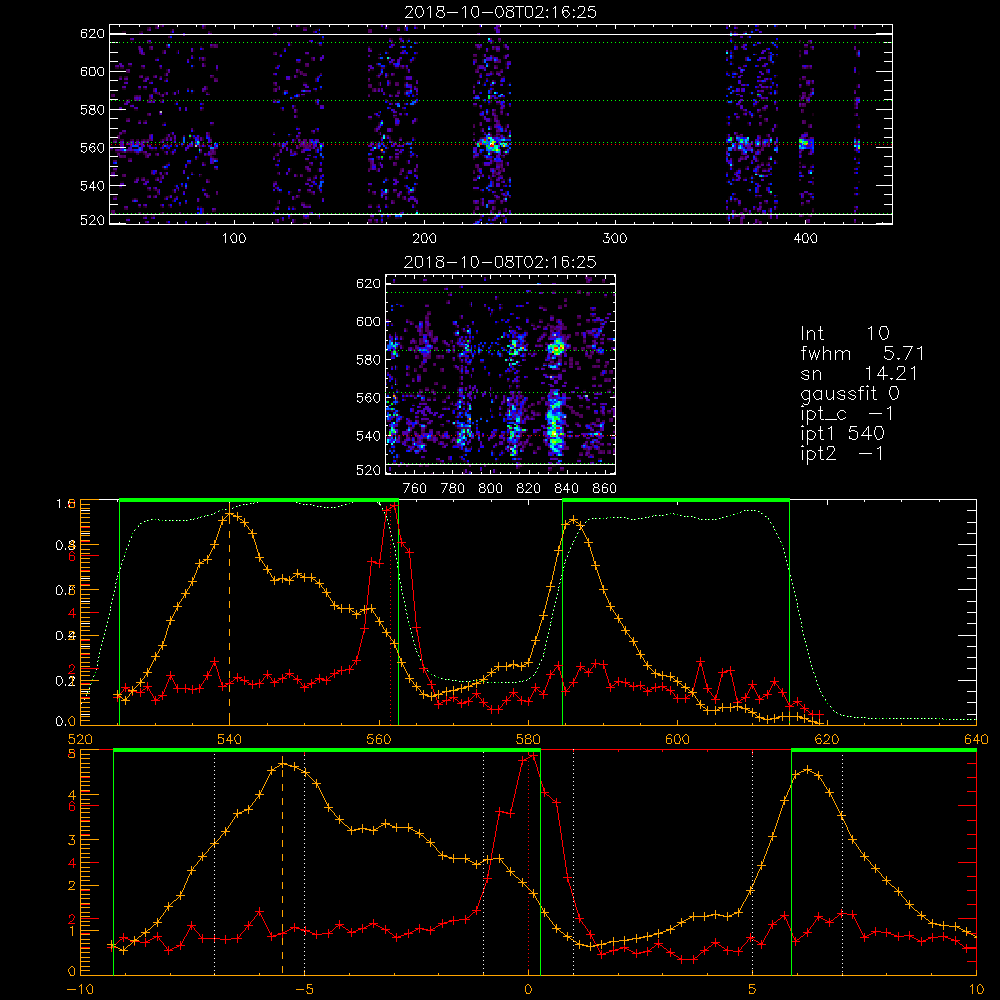This screenshot has height=1000, width=1000.
Task: Click the bright emission spot near 235 in top spectrogram
Action: [x=492, y=144]
